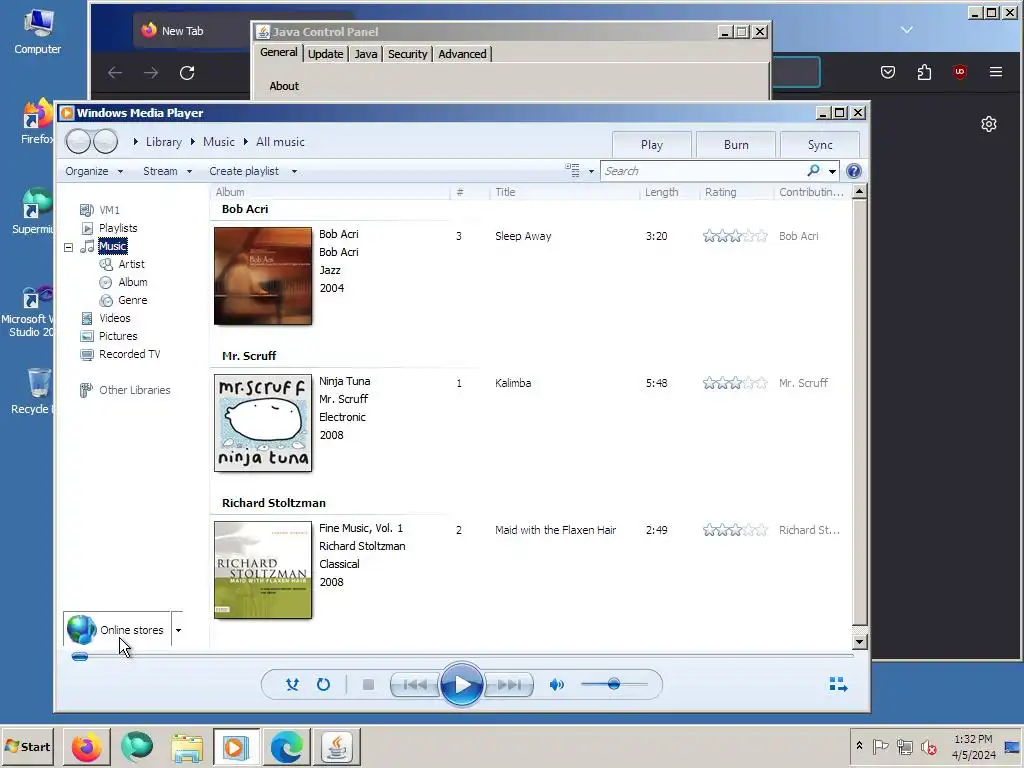Viewport: 1024px width, 768px height.
Task: Open Microsoft Edge from the taskbar
Action: pyautogui.click(x=287, y=746)
